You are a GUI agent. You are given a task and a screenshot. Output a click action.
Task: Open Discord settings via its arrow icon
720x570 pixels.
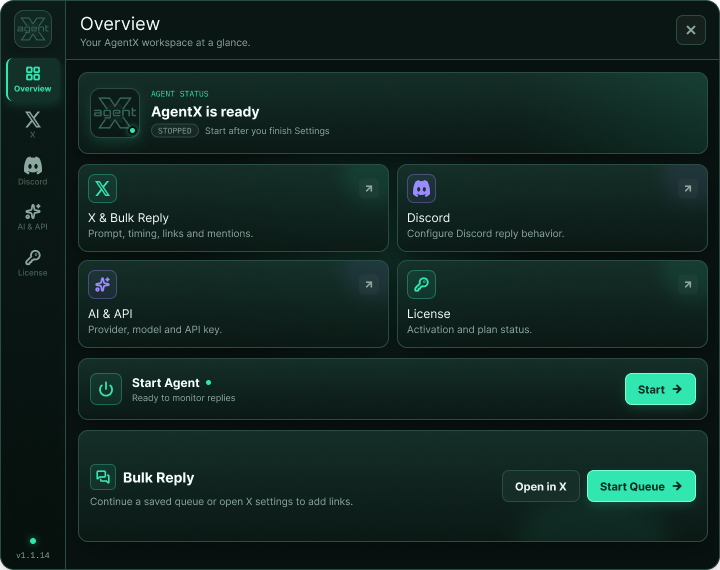(x=687, y=188)
